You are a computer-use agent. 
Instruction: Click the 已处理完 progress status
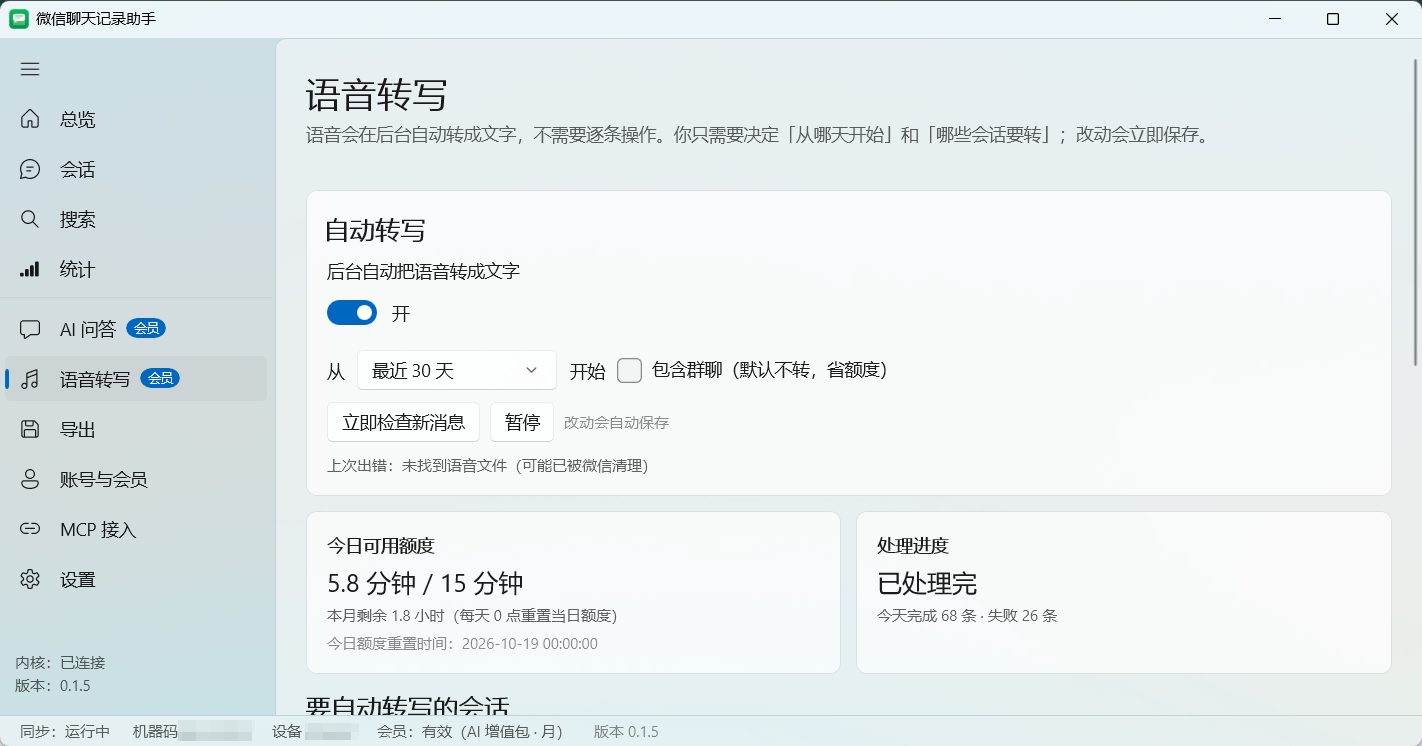[927, 583]
